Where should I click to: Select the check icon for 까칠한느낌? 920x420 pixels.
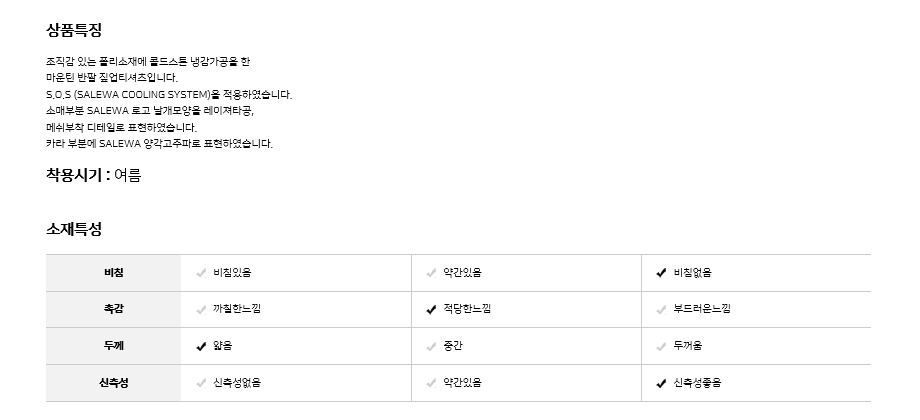click(x=202, y=310)
